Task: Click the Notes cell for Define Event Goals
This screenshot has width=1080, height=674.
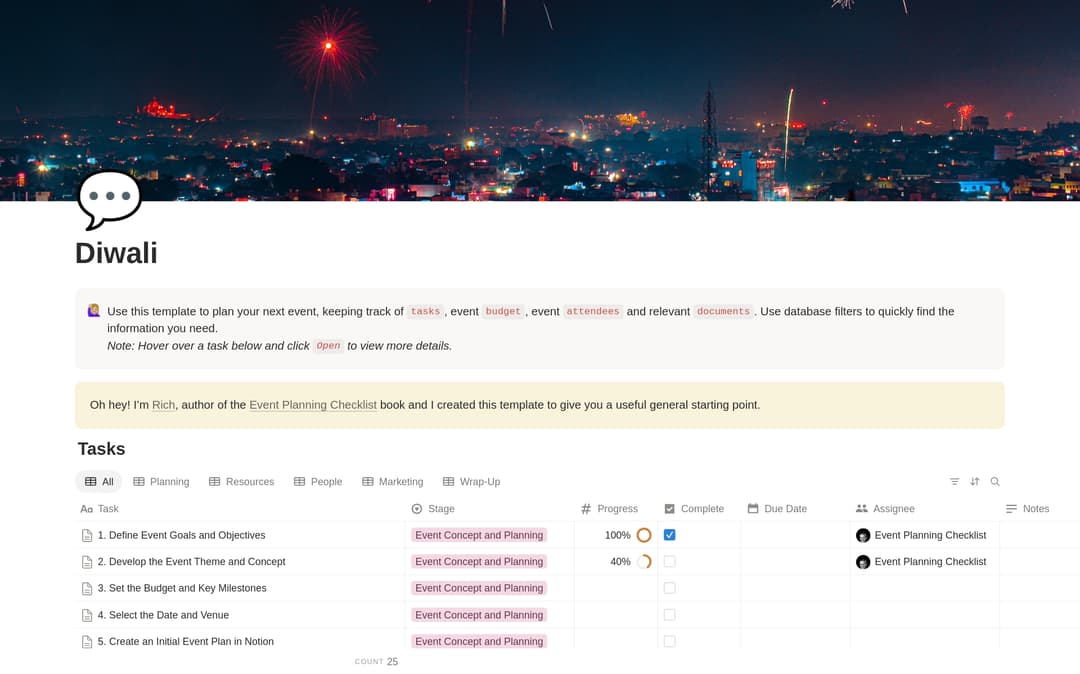Action: pos(1039,535)
